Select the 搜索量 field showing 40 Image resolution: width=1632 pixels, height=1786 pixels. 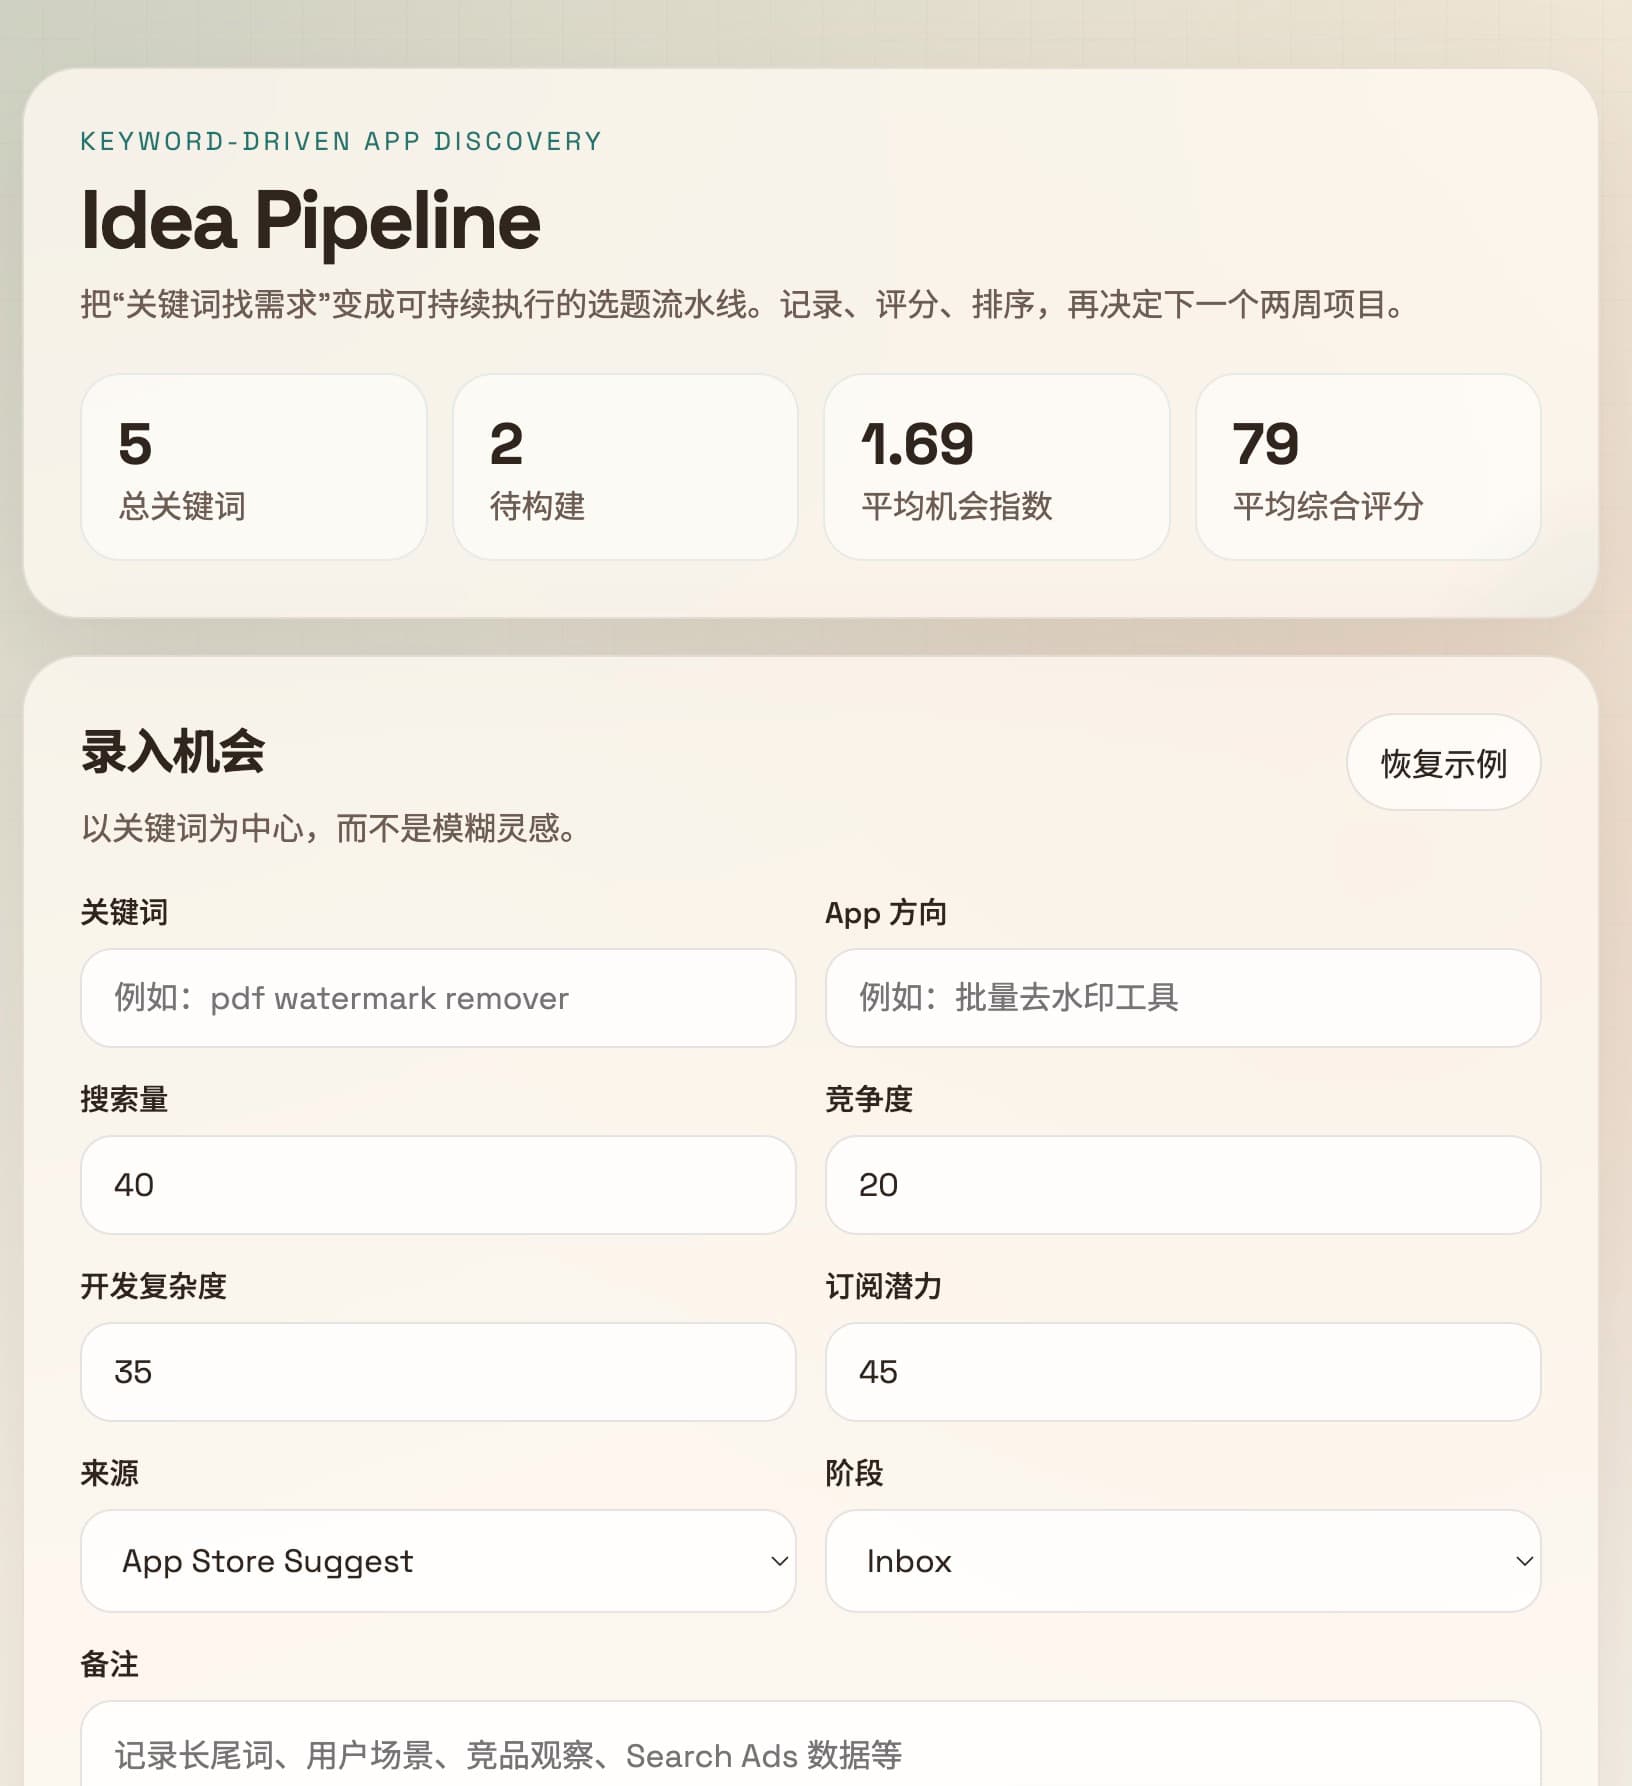(438, 1185)
